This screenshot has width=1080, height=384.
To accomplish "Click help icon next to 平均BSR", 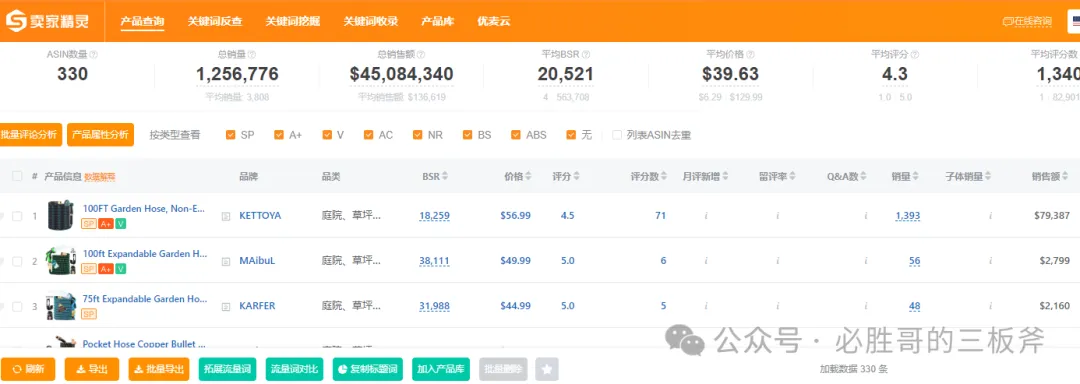I will 585,54.
